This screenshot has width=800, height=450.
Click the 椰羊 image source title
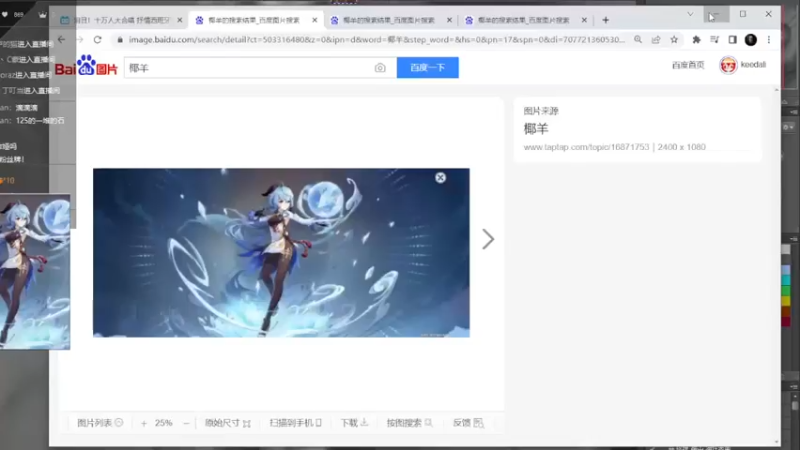coord(536,129)
